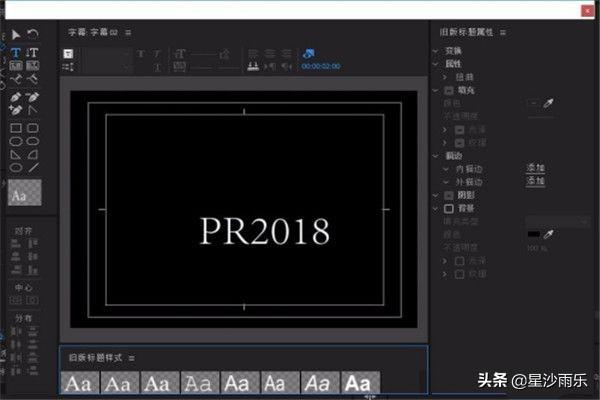Open the font family dropdown
600x400 pixels.
click(107, 54)
